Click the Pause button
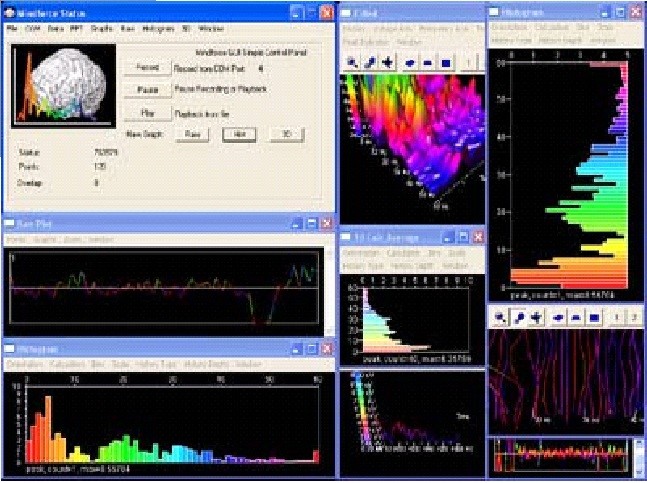Screen dimensions: 647x483 (x=147, y=90)
